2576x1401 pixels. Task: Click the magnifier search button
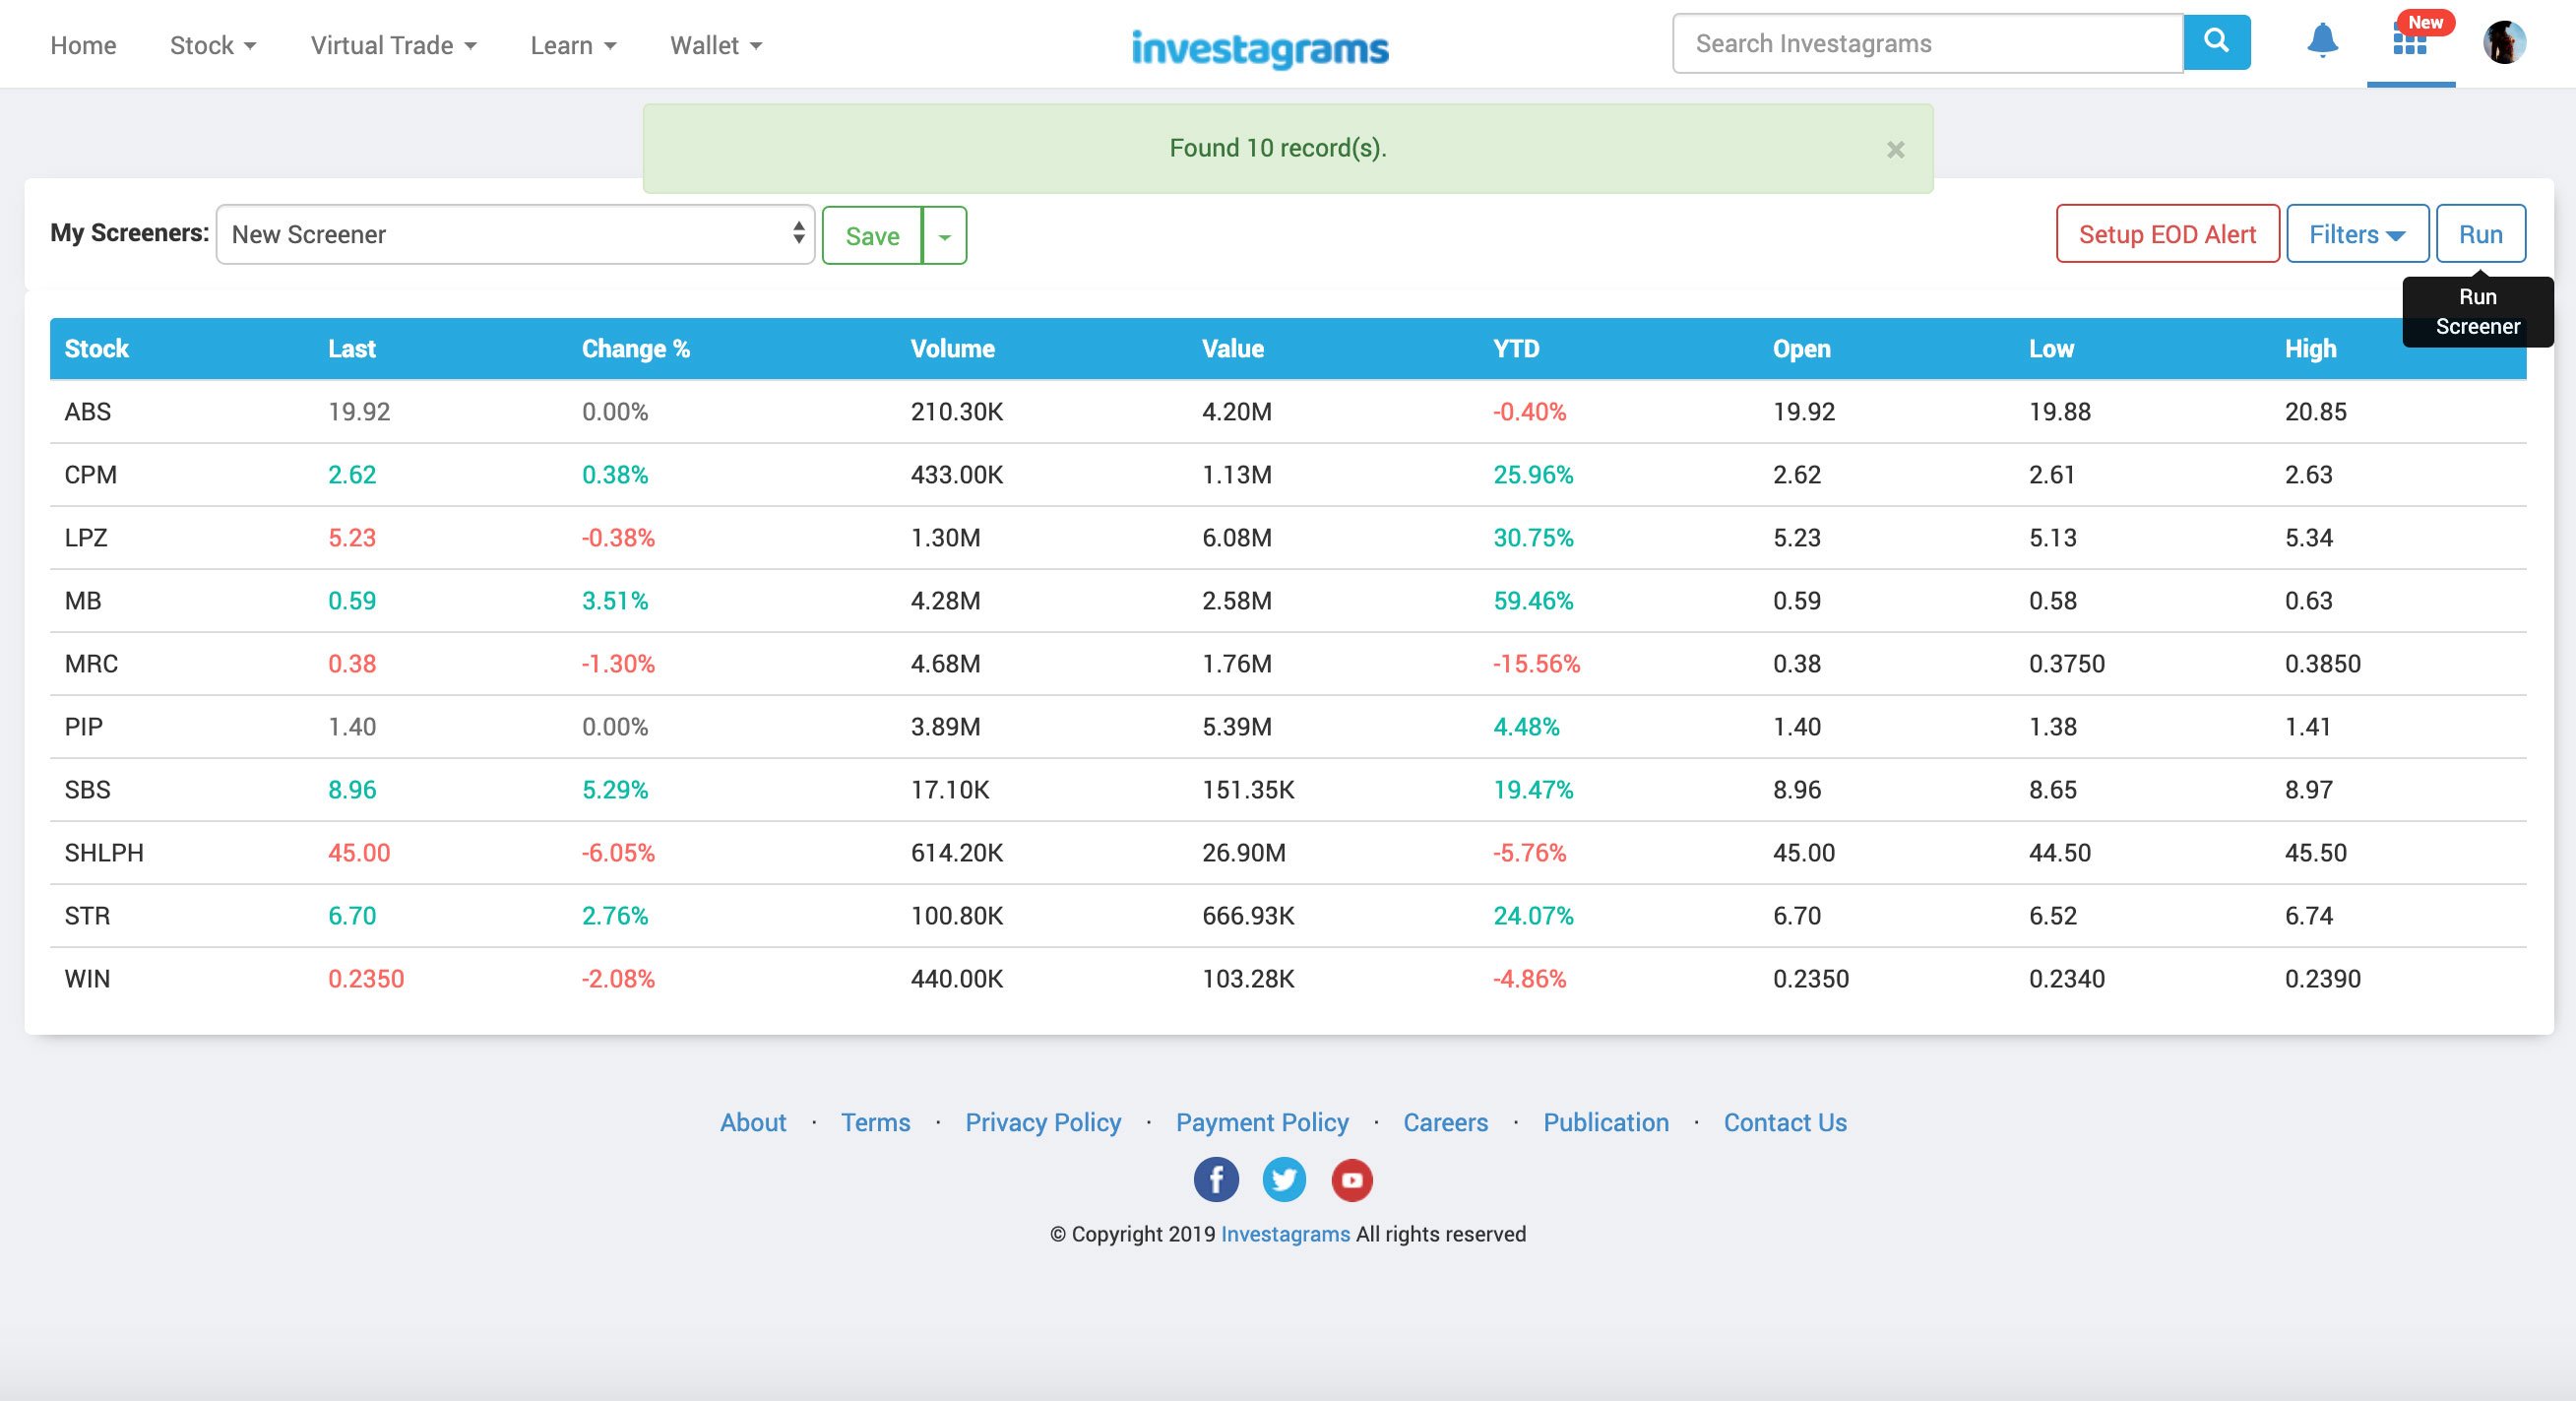pyautogui.click(x=2216, y=42)
